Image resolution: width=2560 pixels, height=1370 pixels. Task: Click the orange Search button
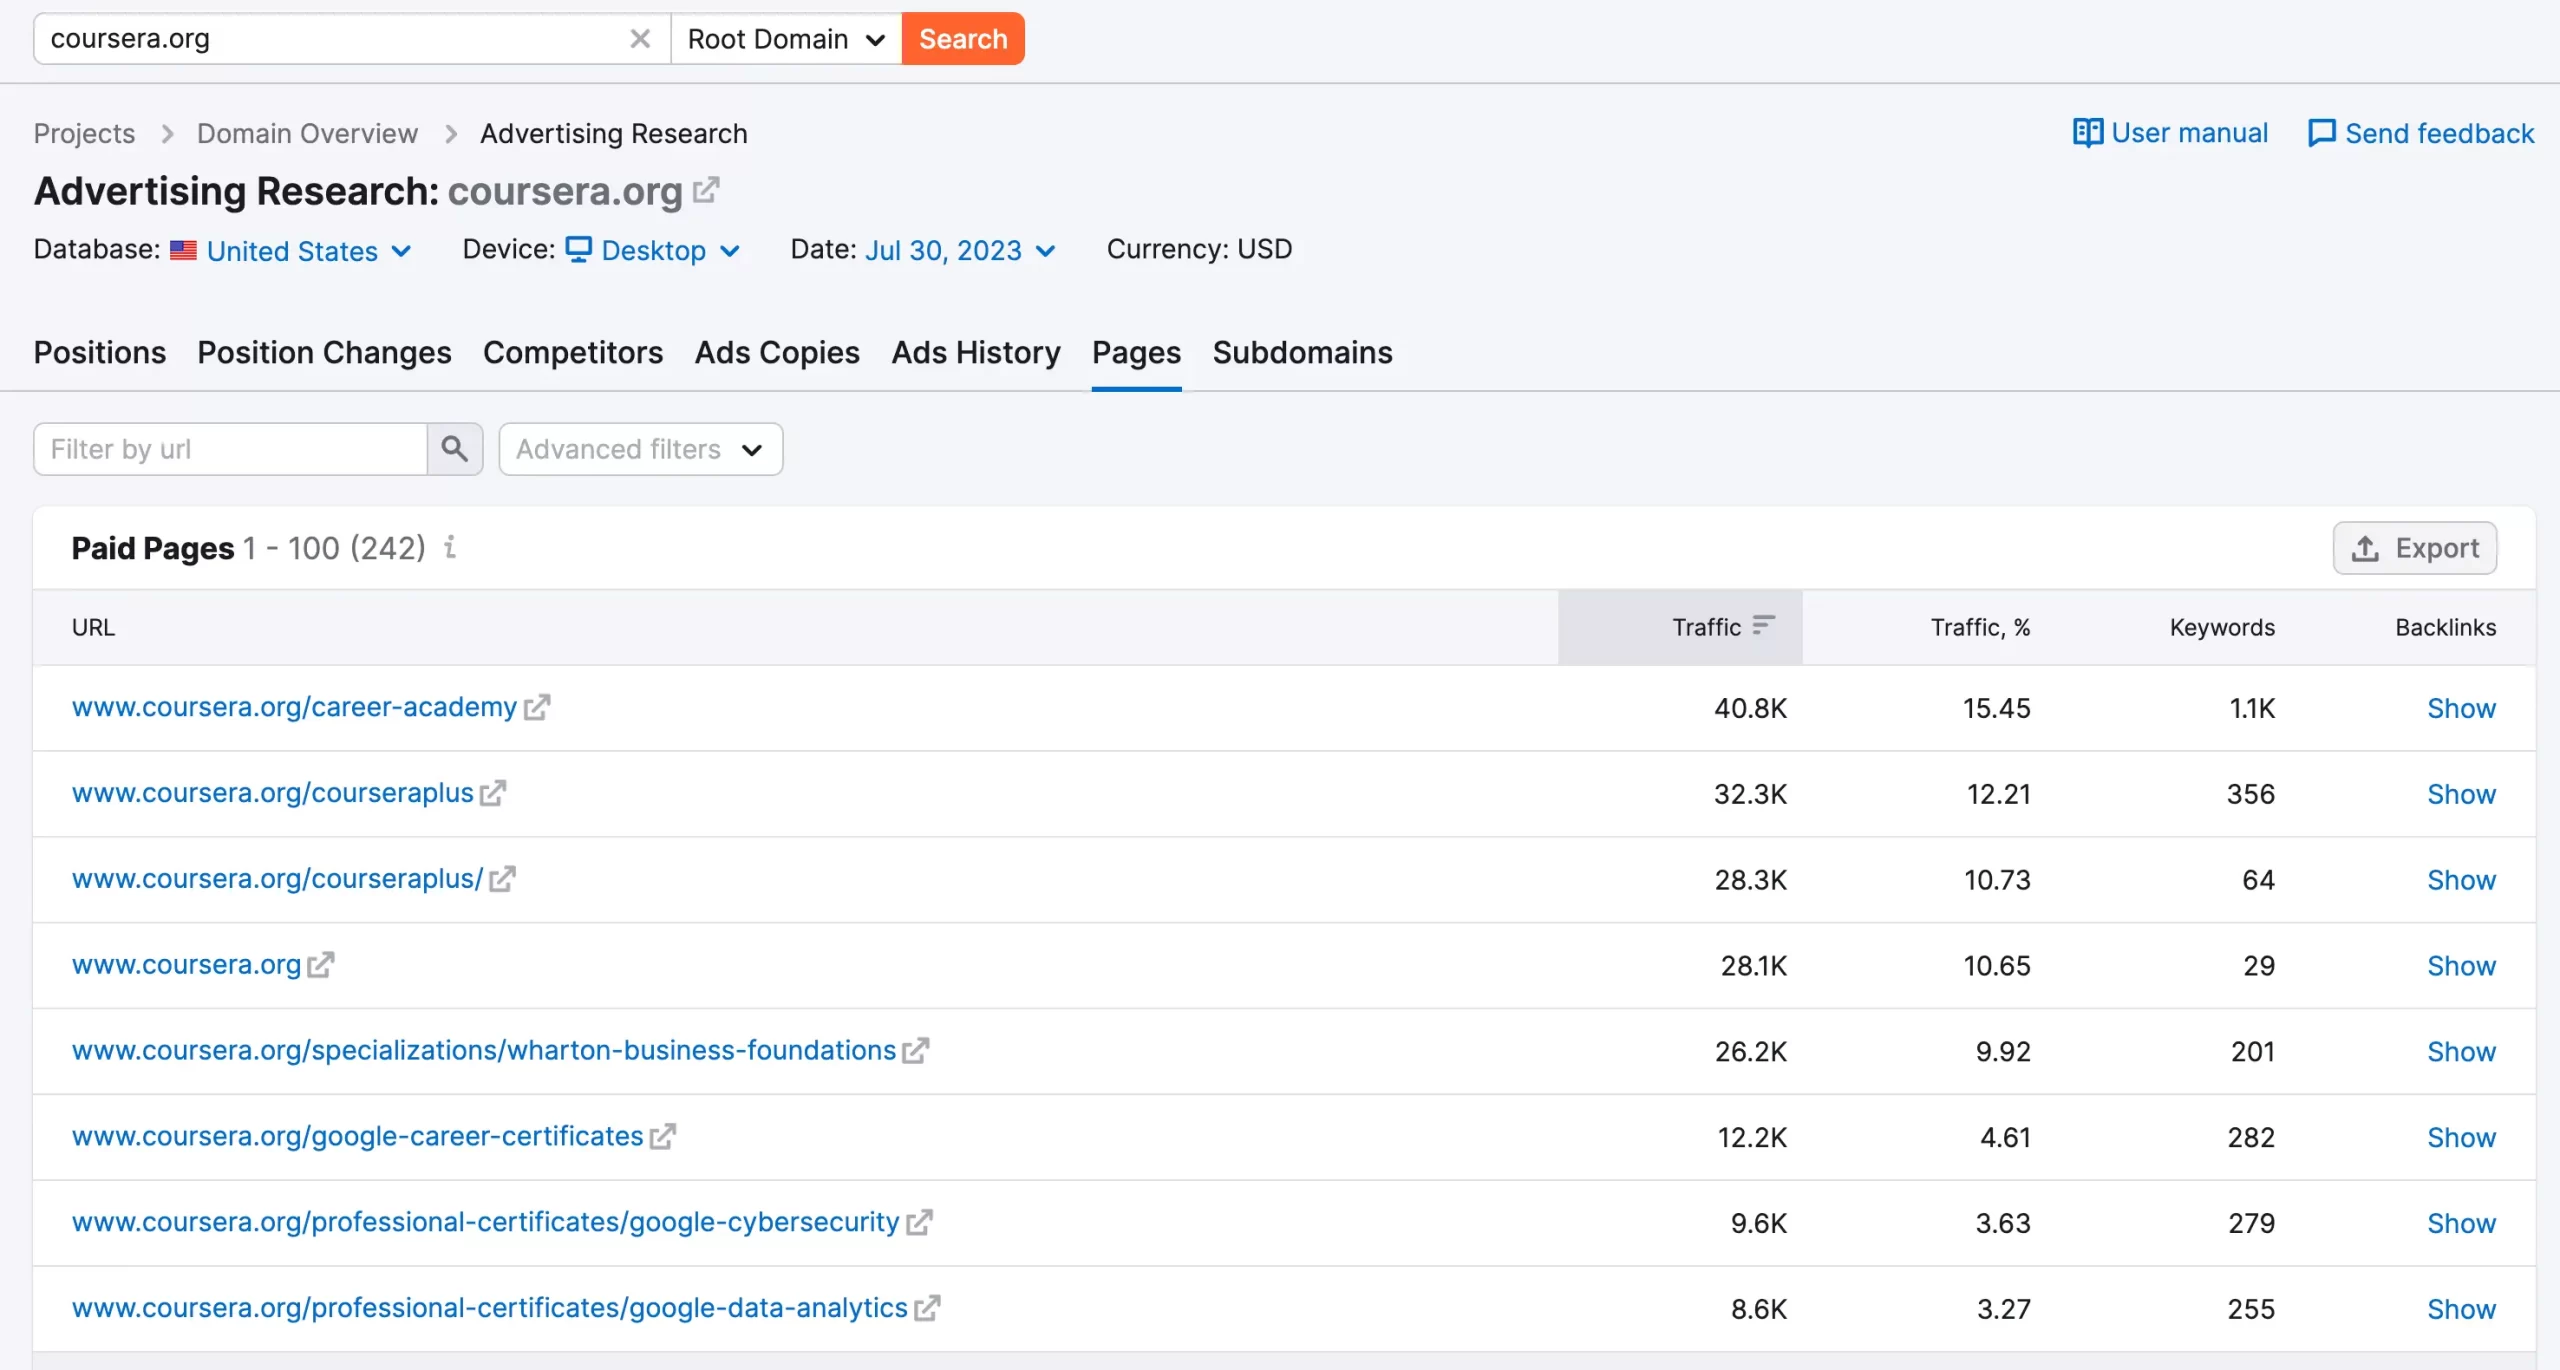(963, 39)
